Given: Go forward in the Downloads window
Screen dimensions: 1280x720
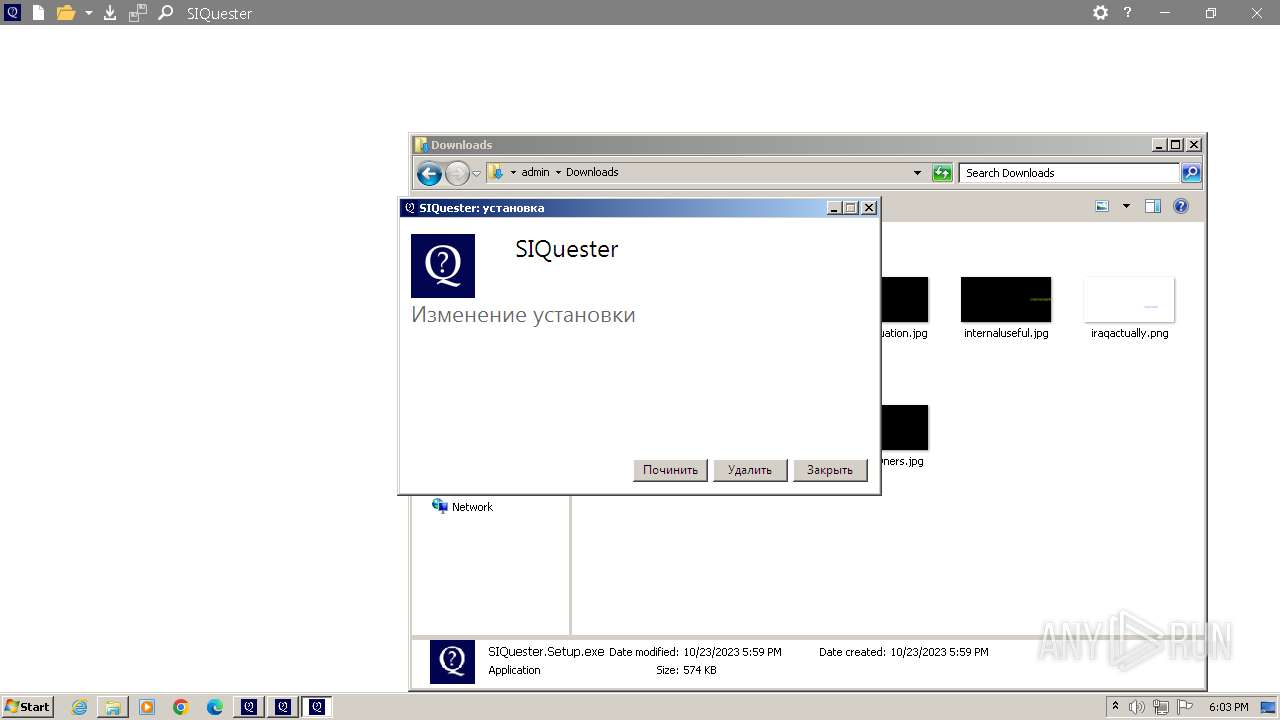Looking at the screenshot, I should point(457,173).
